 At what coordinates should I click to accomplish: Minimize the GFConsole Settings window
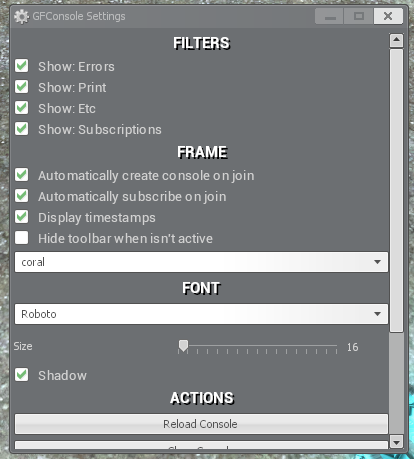(x=329, y=16)
